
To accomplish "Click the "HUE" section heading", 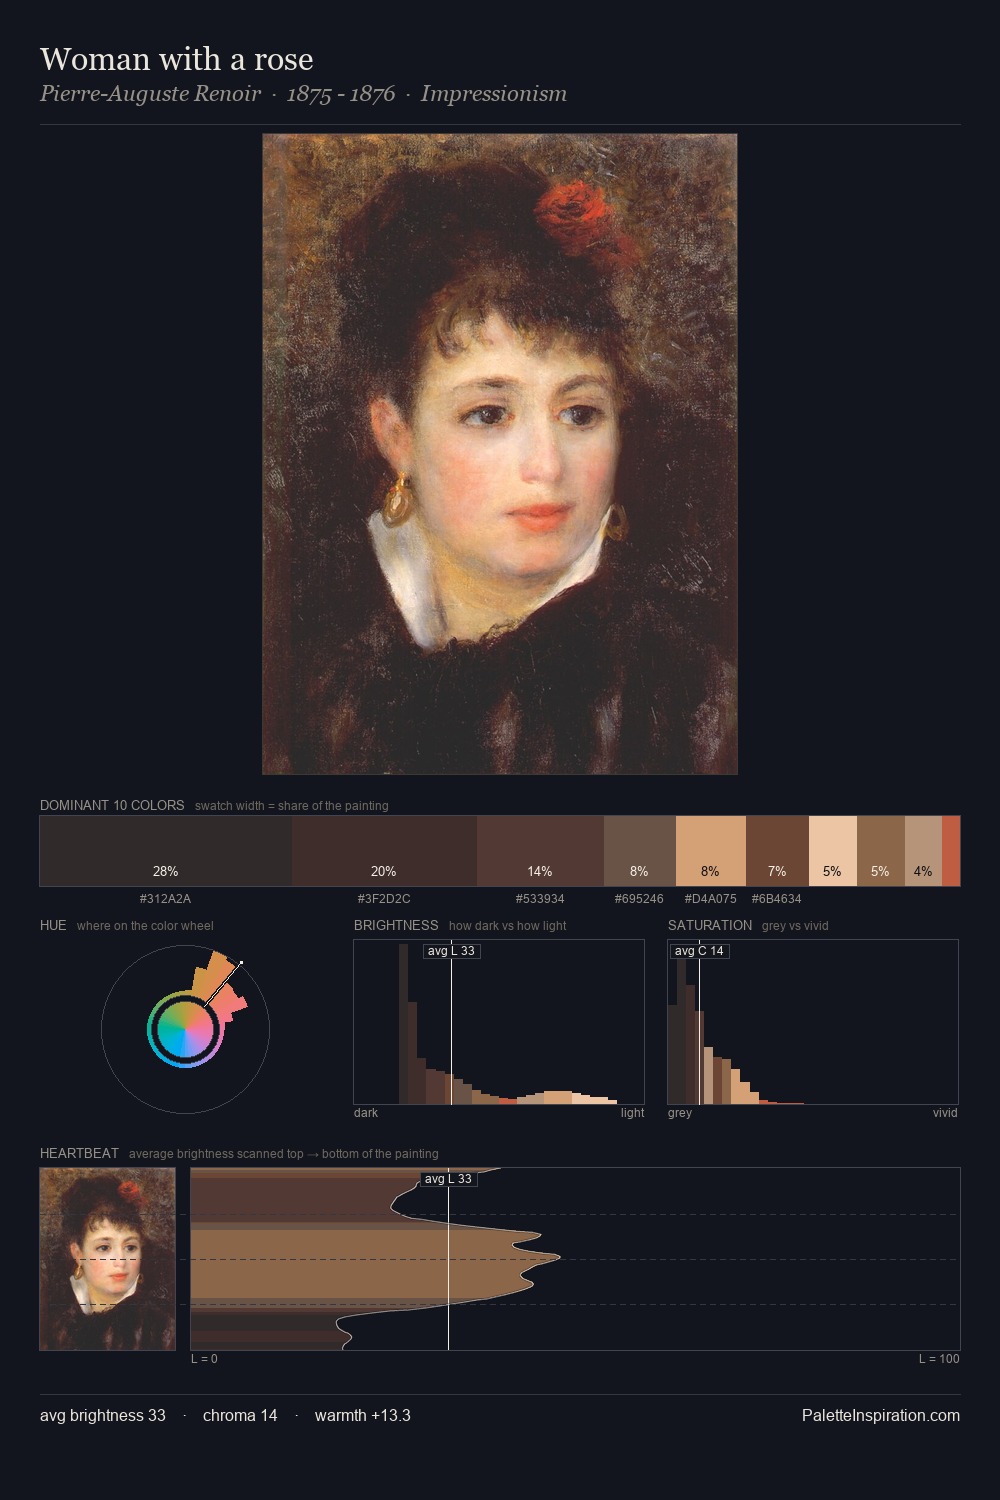I will 53,925.
